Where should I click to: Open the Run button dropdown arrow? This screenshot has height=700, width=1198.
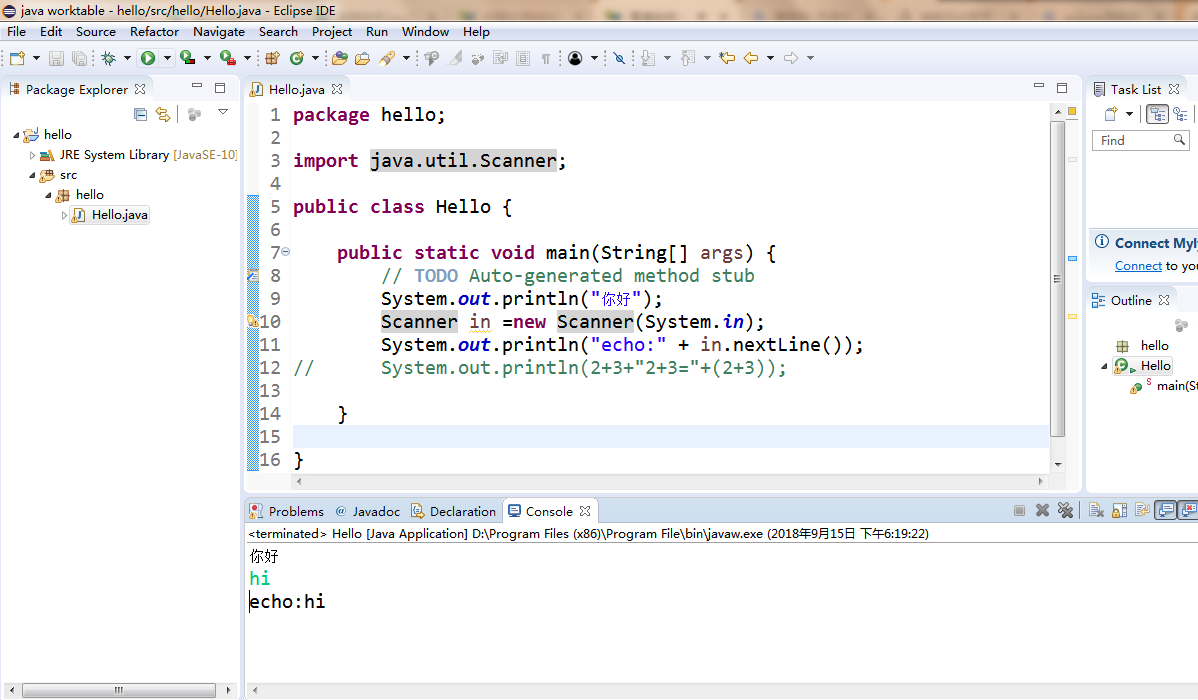pos(167,58)
